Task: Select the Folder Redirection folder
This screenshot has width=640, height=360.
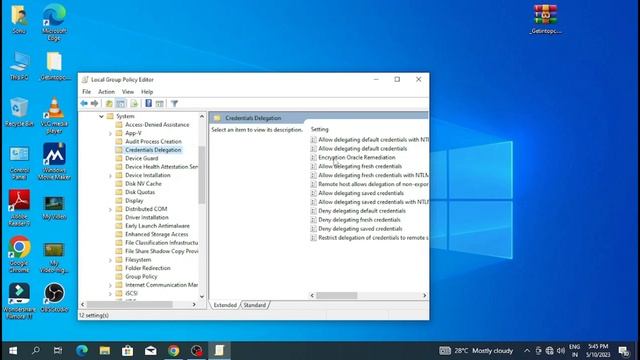Action: coord(148,268)
